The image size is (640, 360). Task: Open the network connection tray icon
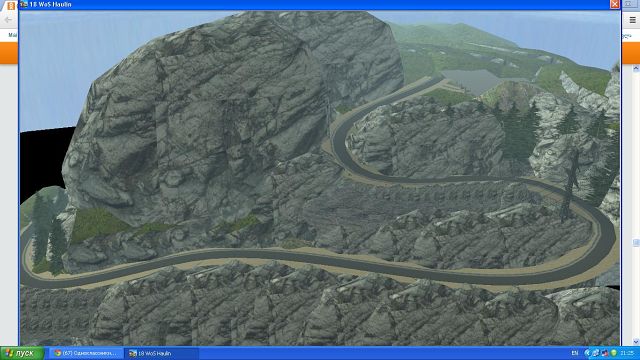(x=596, y=353)
